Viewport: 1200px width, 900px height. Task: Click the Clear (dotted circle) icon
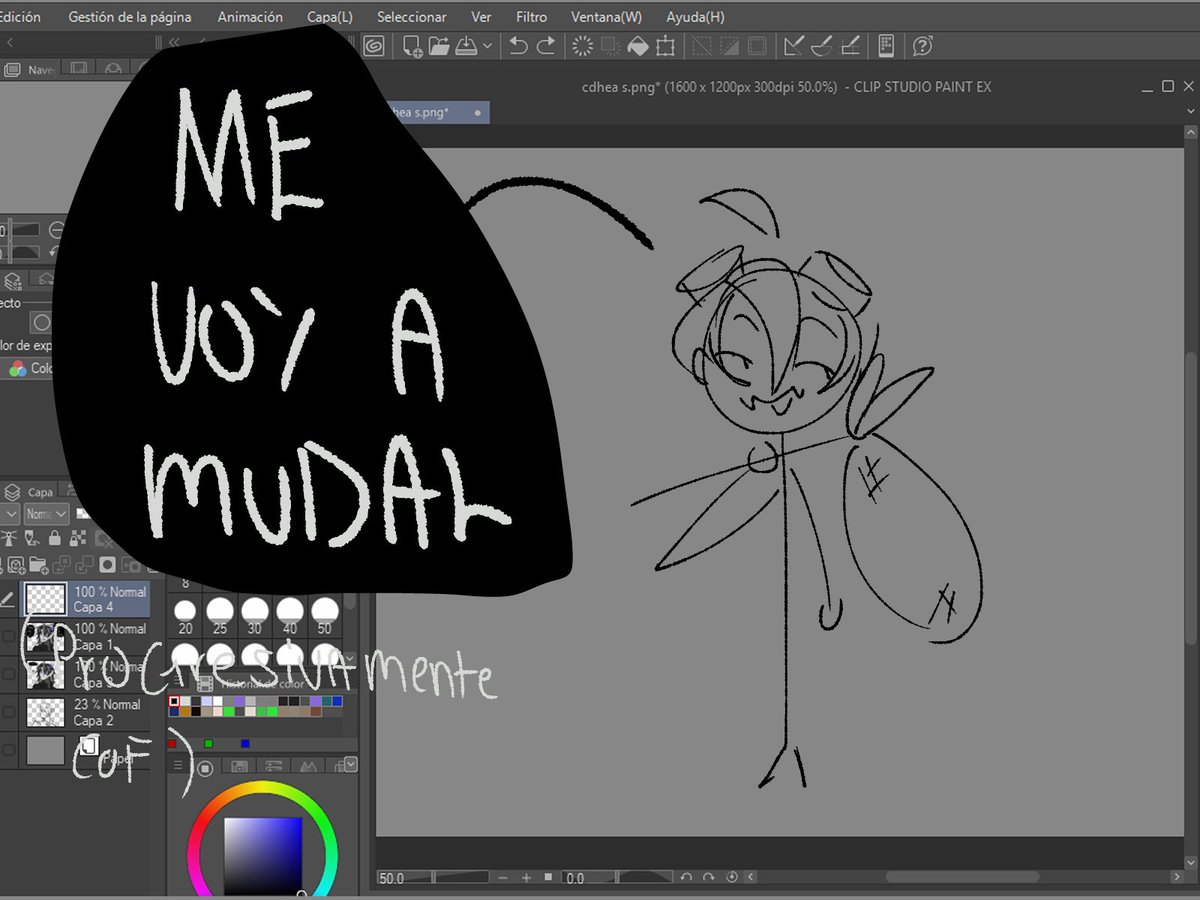coord(582,46)
